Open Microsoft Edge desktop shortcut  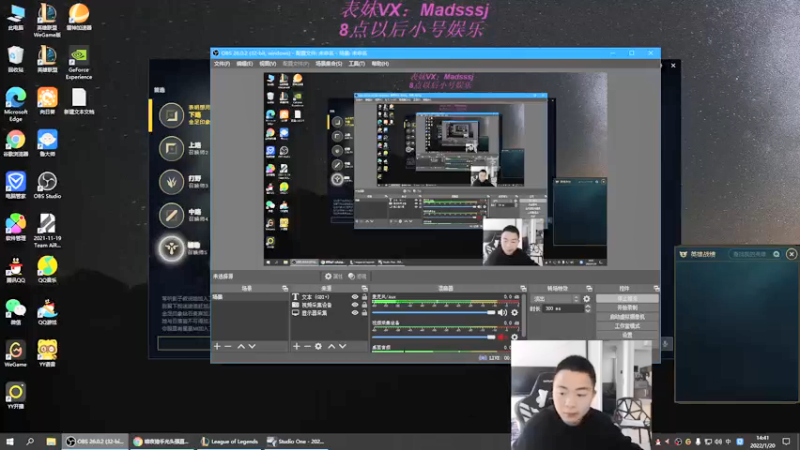coord(16,104)
